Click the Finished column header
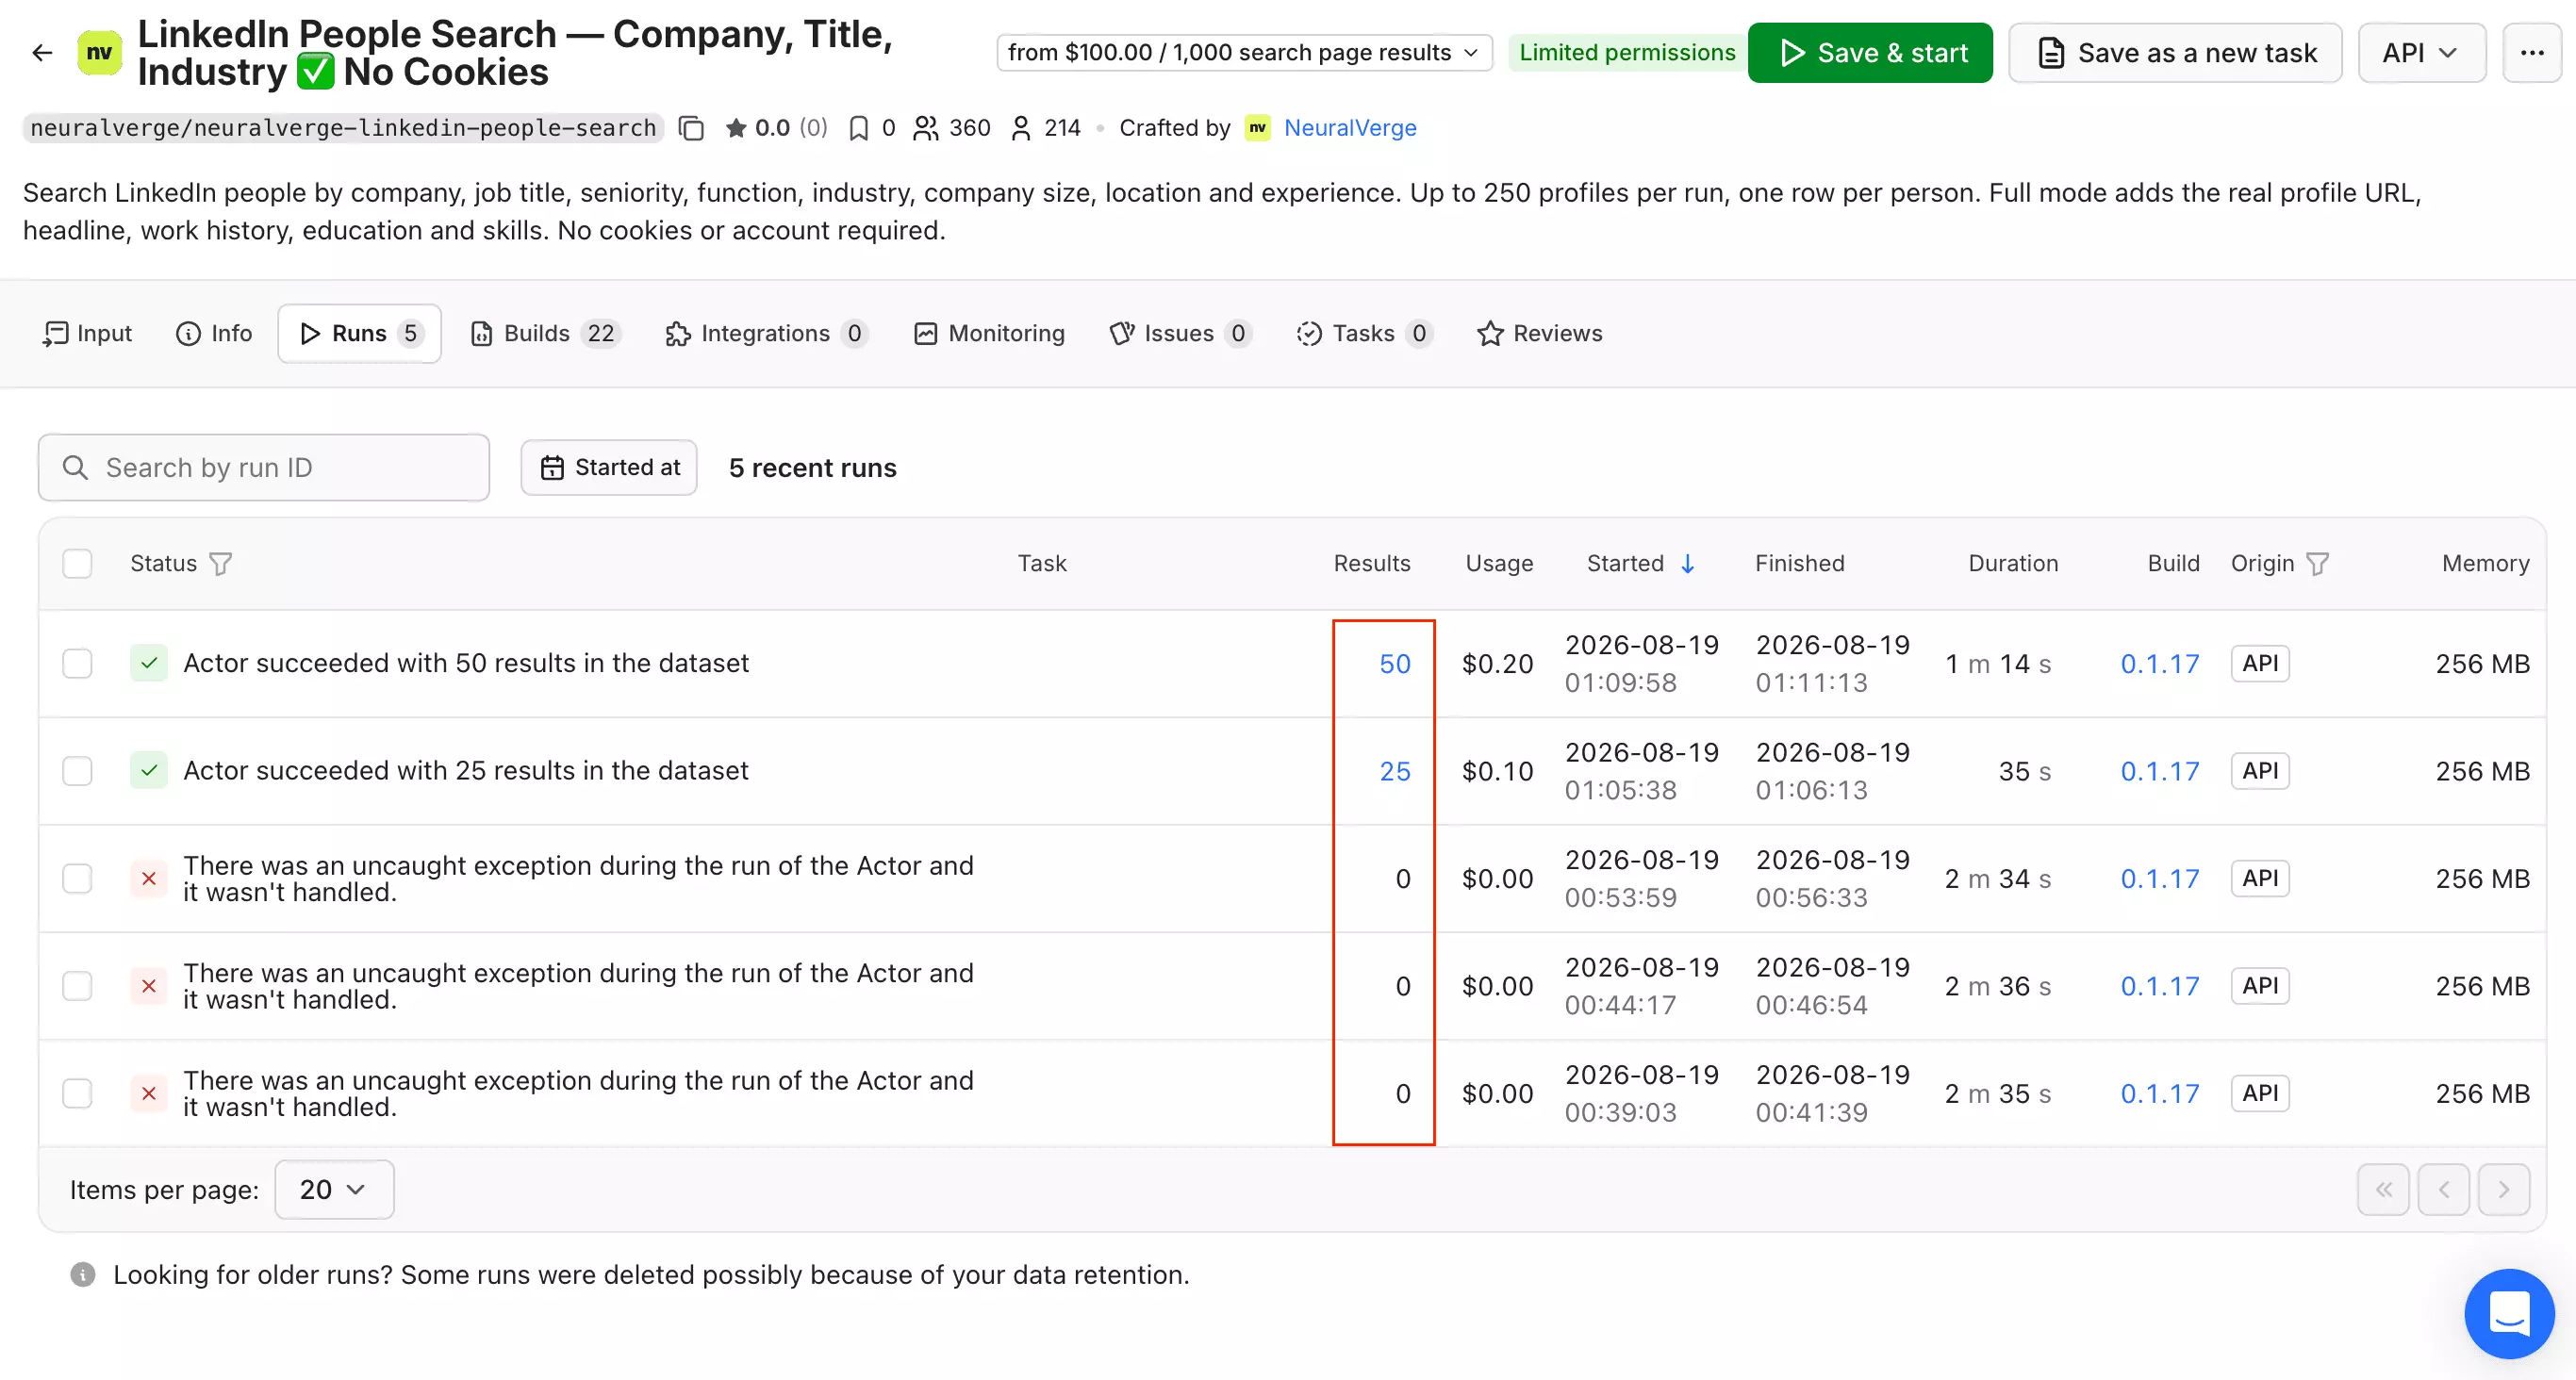Image resolution: width=2576 pixels, height=1380 pixels. (1799, 564)
